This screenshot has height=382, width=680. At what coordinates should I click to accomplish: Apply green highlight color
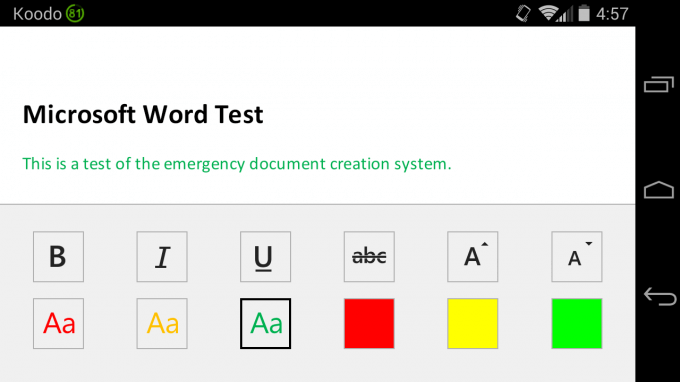point(577,323)
